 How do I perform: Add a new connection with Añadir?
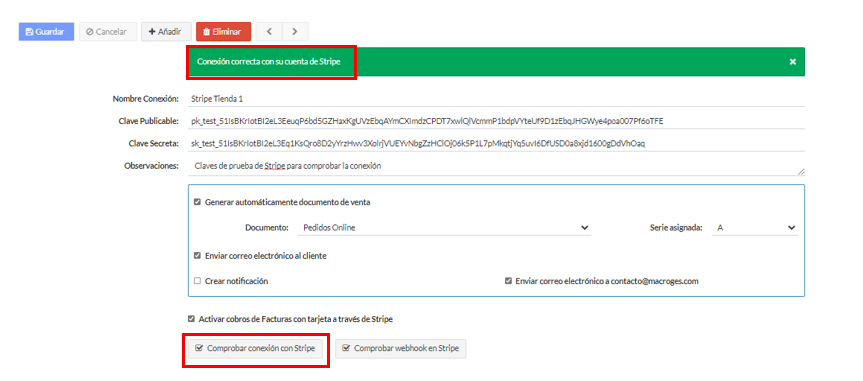(166, 32)
